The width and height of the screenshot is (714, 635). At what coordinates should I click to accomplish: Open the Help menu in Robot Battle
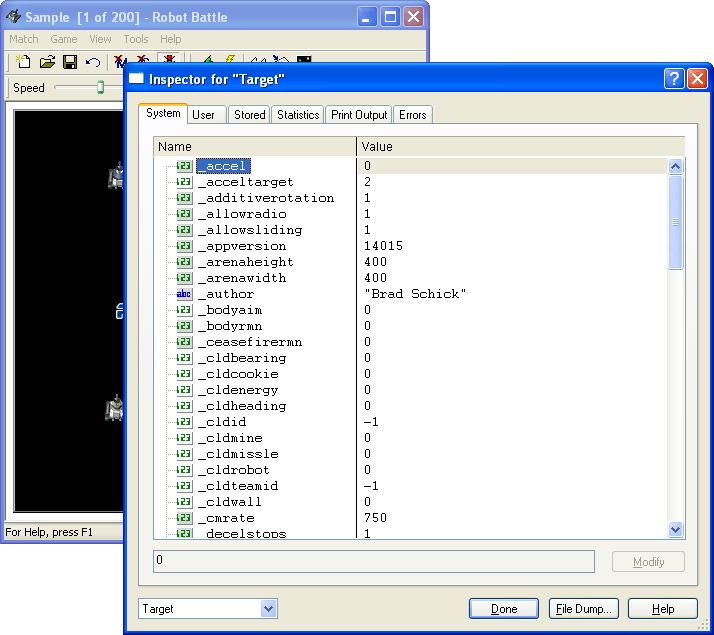171,39
